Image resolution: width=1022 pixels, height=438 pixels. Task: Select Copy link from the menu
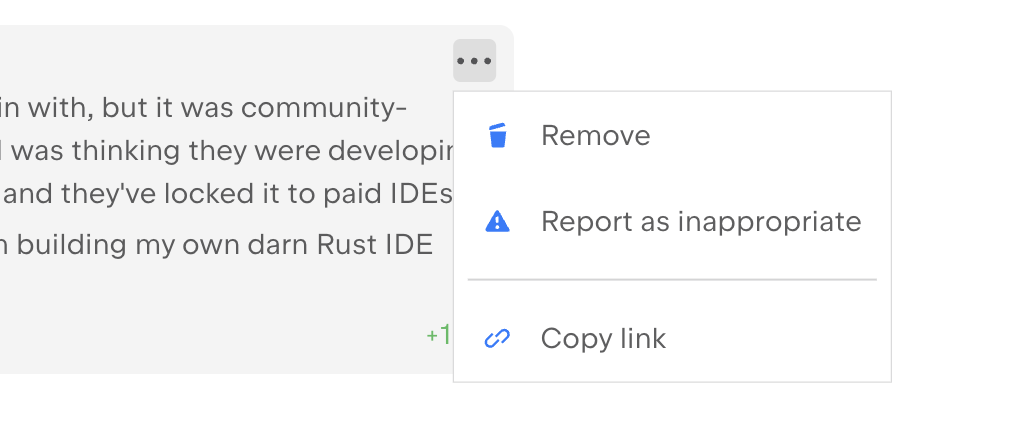click(x=672, y=338)
